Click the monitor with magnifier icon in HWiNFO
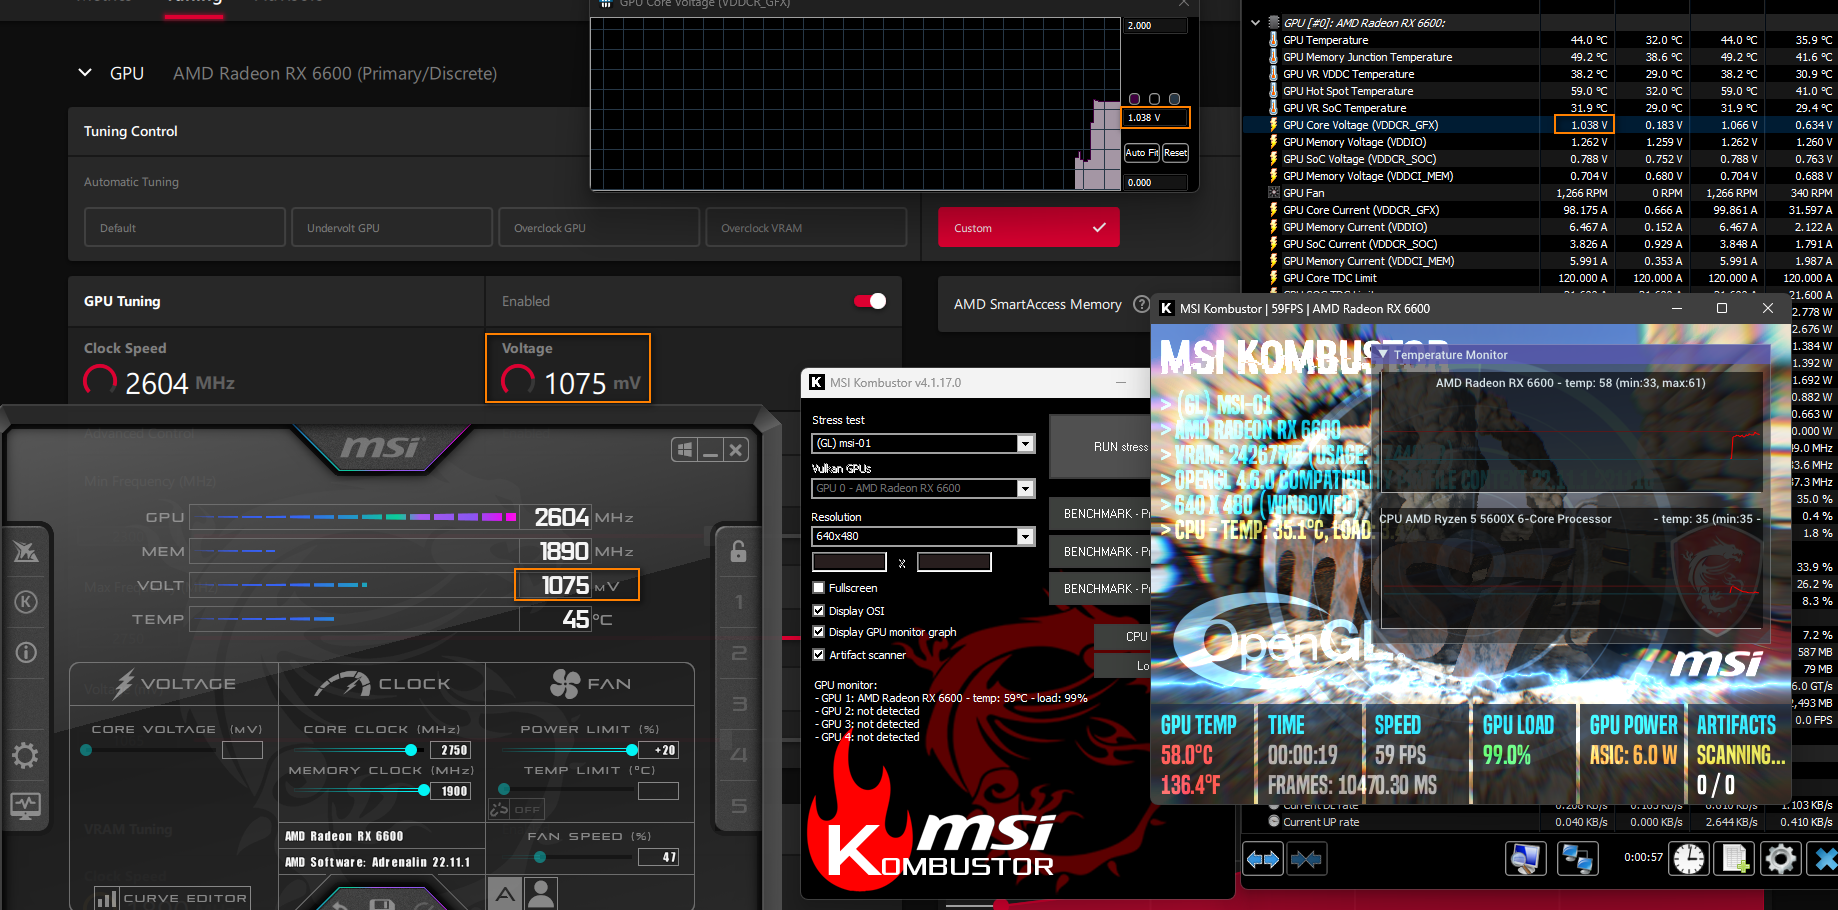 1526,859
